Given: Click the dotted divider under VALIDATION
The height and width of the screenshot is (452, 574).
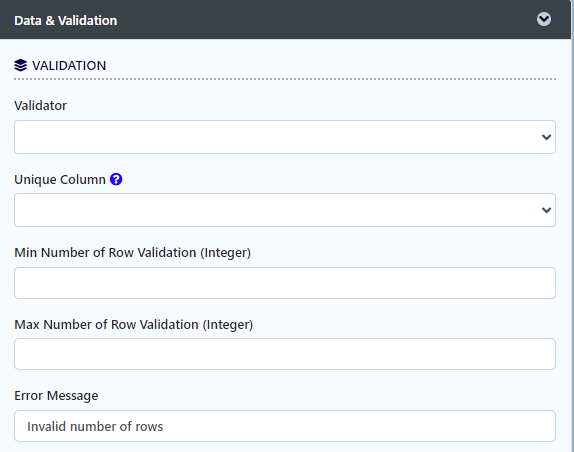Looking at the screenshot, I should click(285, 79).
